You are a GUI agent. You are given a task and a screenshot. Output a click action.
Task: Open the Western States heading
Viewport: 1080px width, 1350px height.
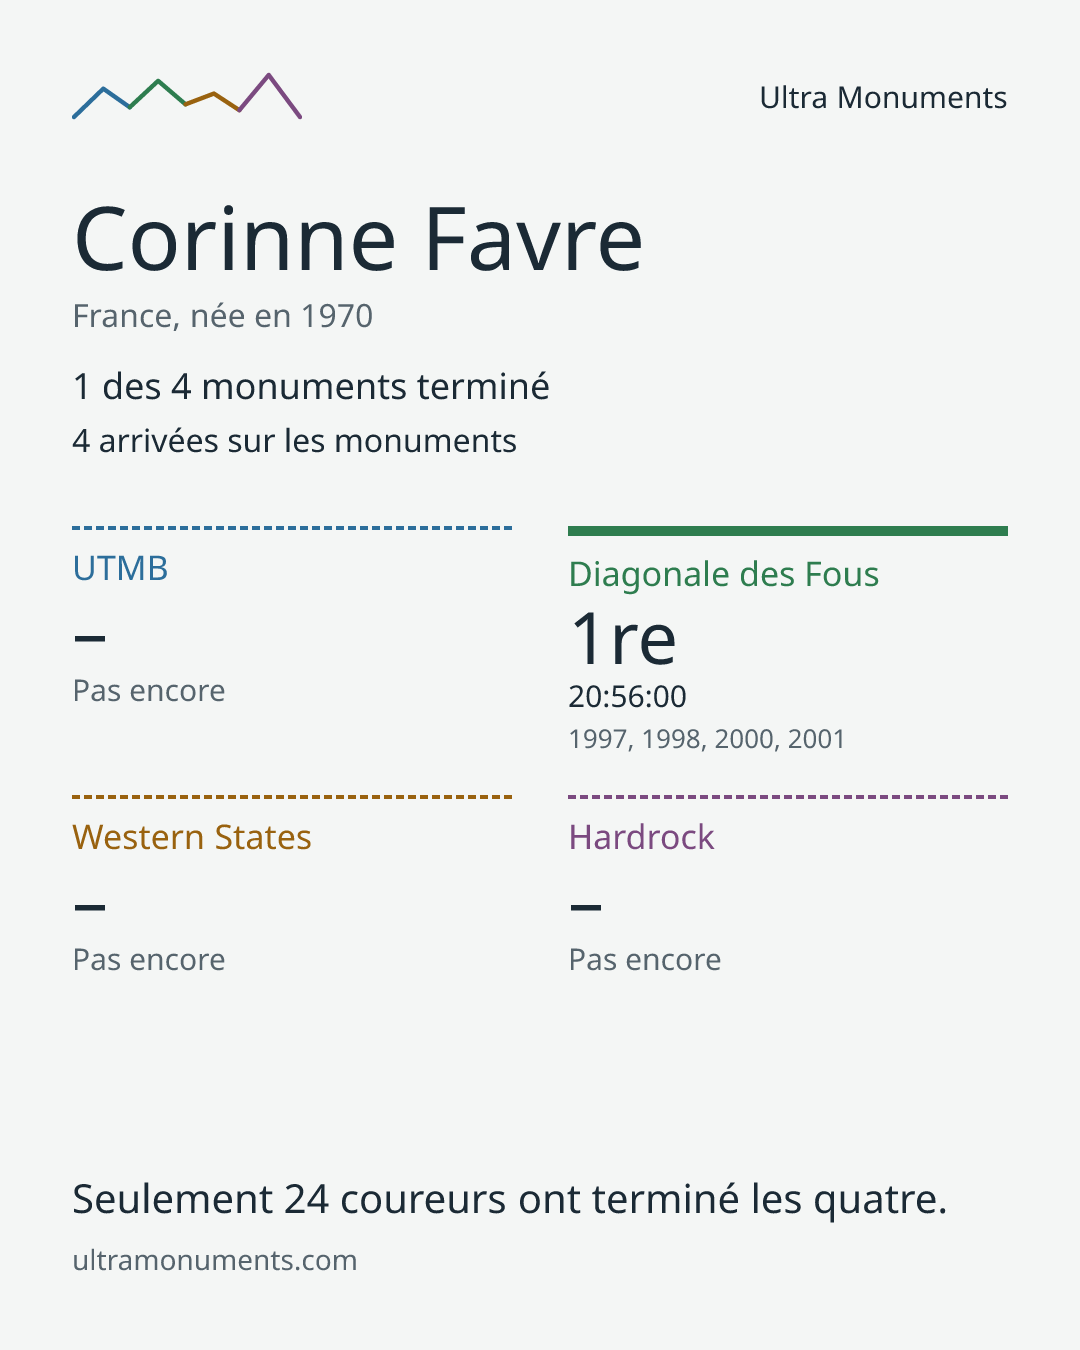pos(192,837)
